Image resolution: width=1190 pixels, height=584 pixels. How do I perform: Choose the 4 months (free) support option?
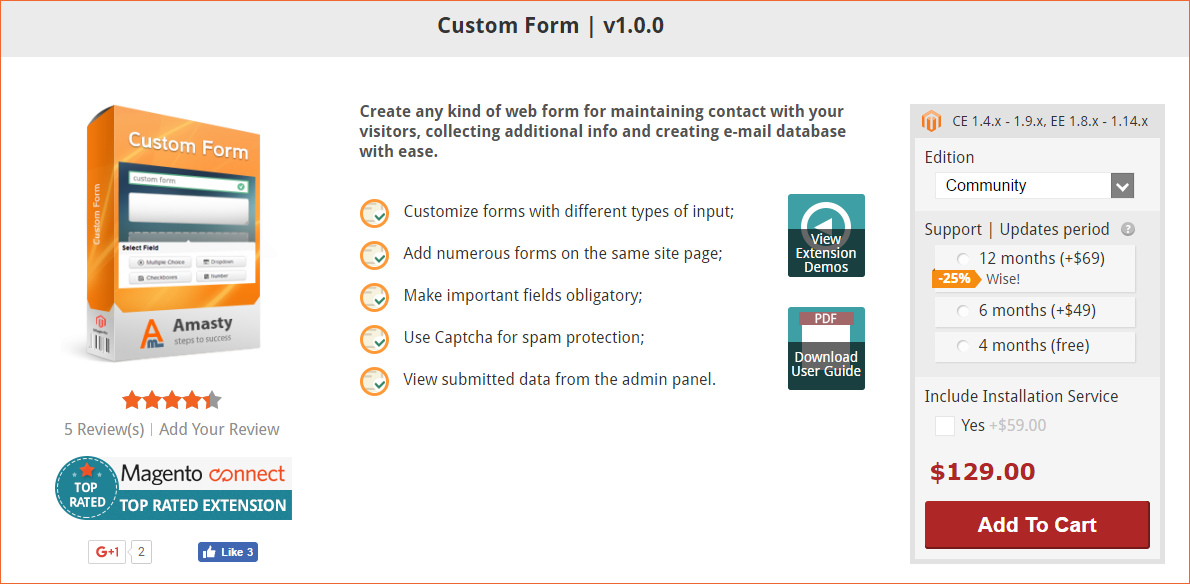pos(963,346)
